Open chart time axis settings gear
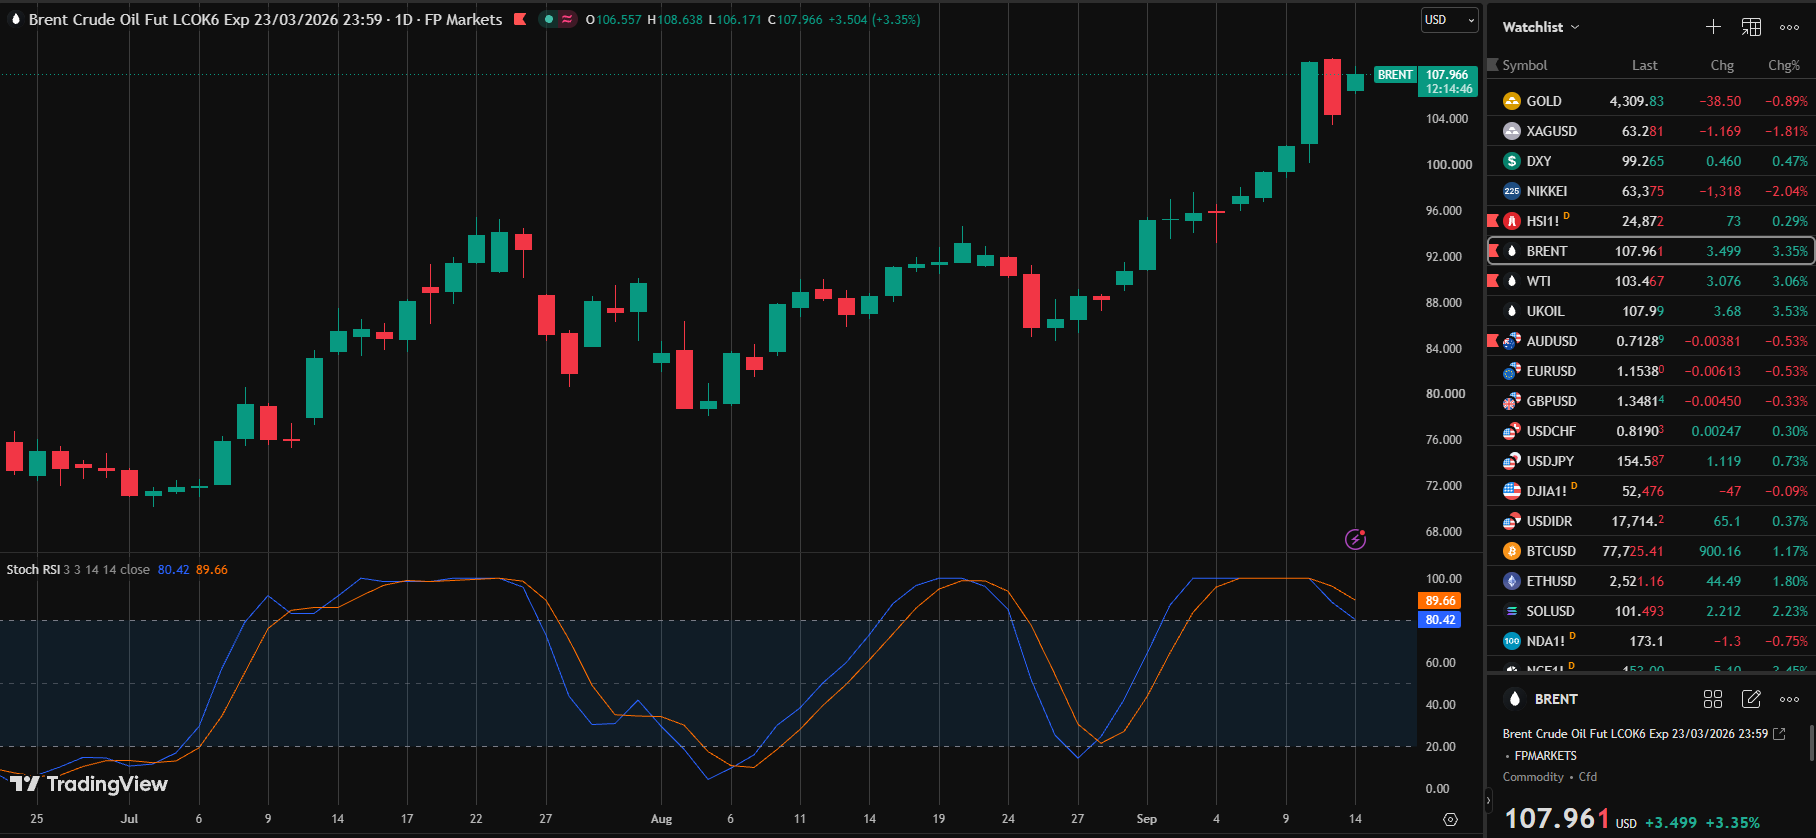Image resolution: width=1816 pixels, height=838 pixels. [1450, 819]
